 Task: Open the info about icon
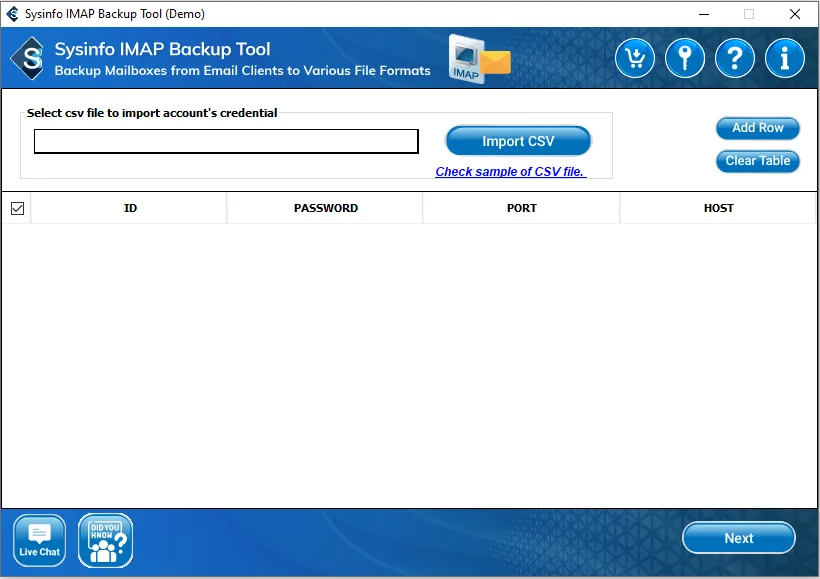click(x=785, y=59)
